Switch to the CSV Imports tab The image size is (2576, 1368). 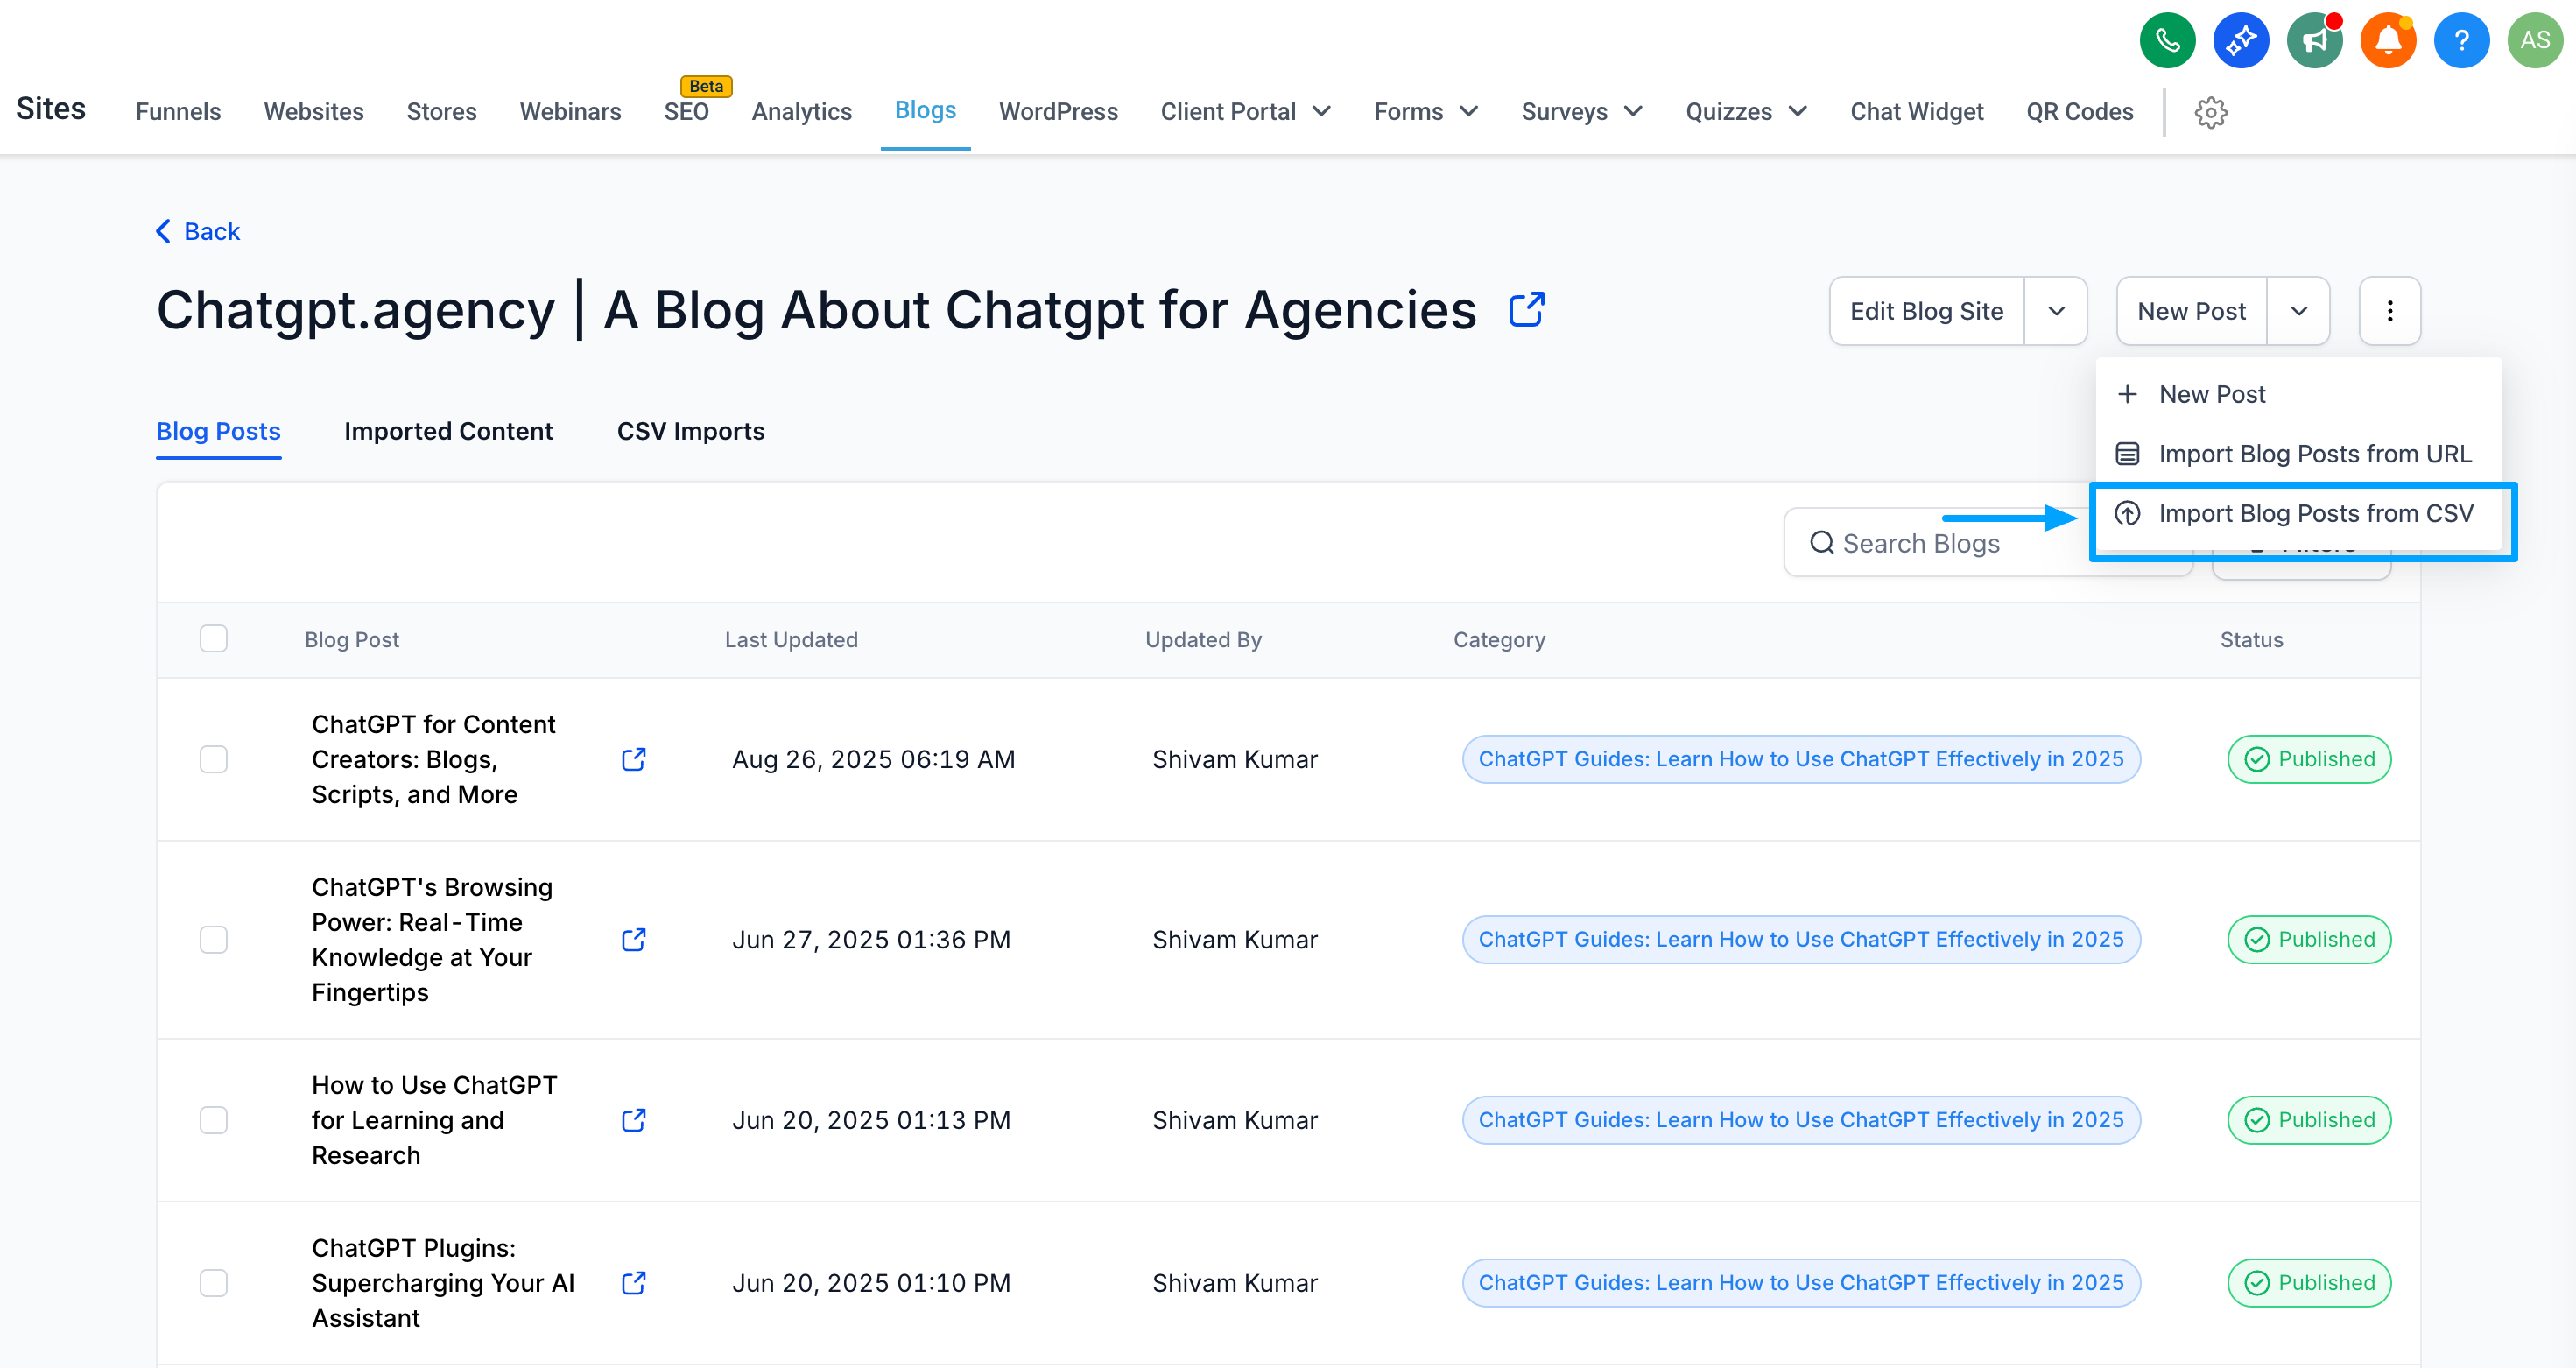690,431
